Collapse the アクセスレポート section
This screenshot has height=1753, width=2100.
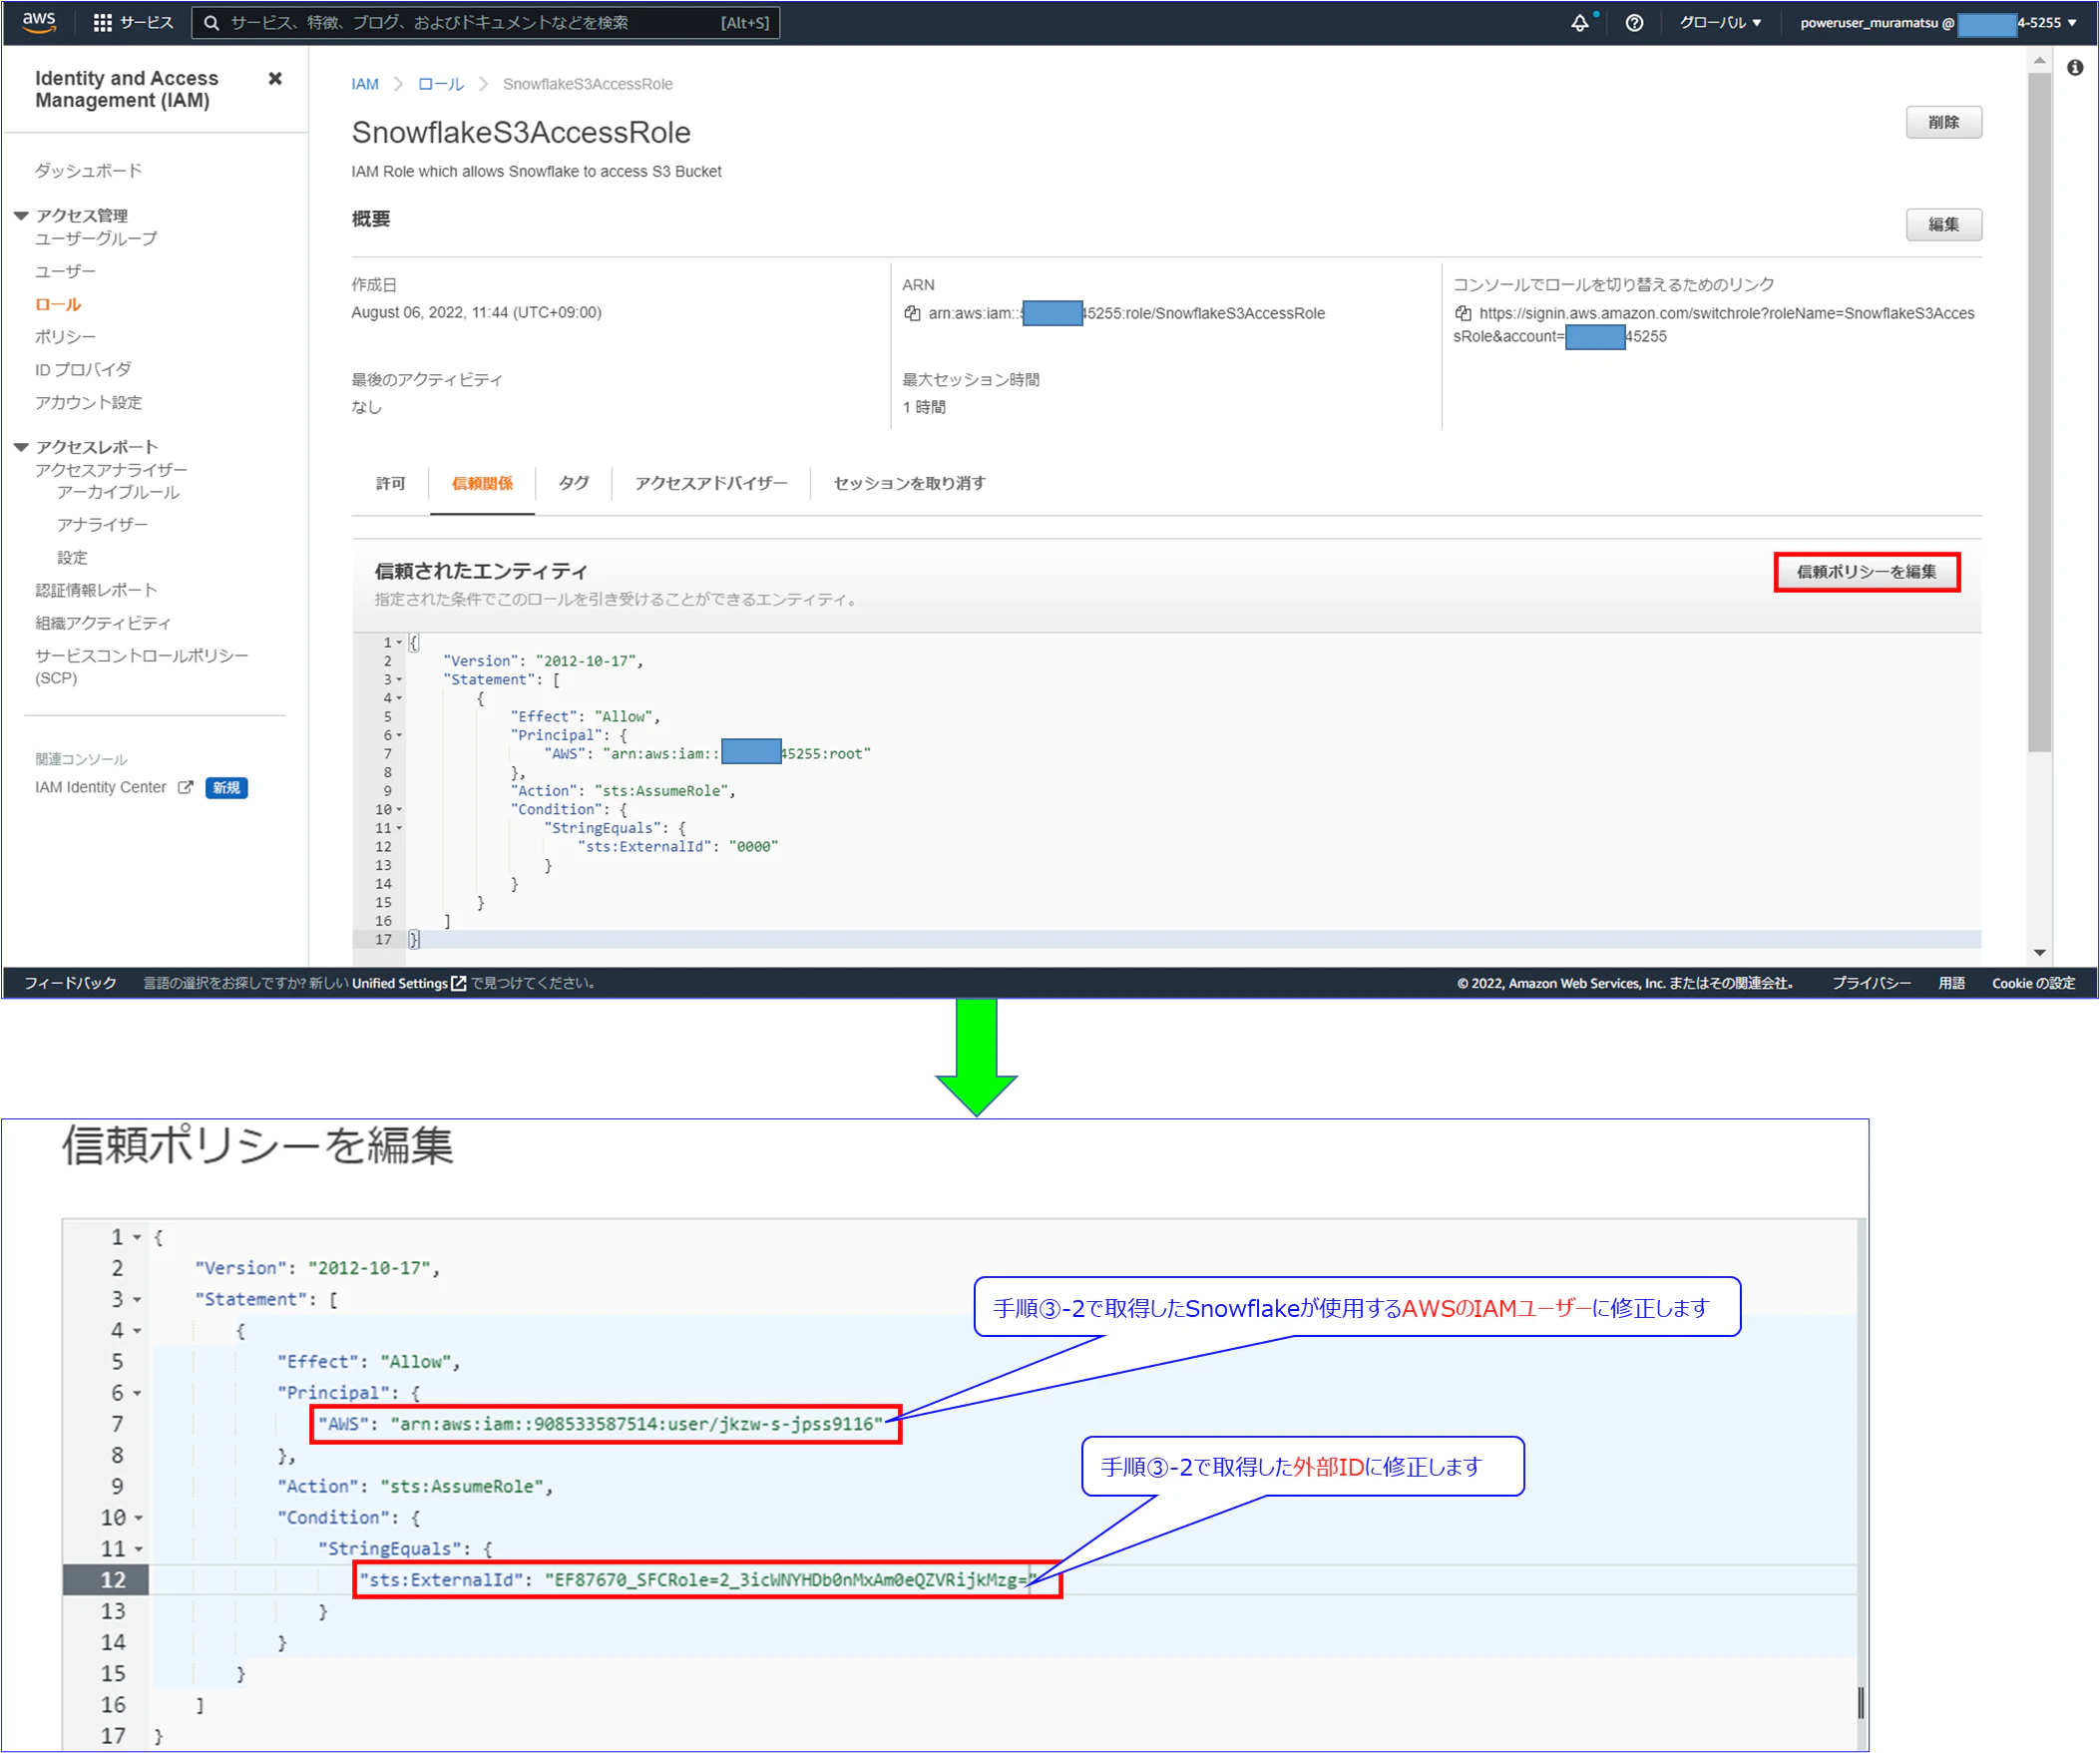coord(21,447)
